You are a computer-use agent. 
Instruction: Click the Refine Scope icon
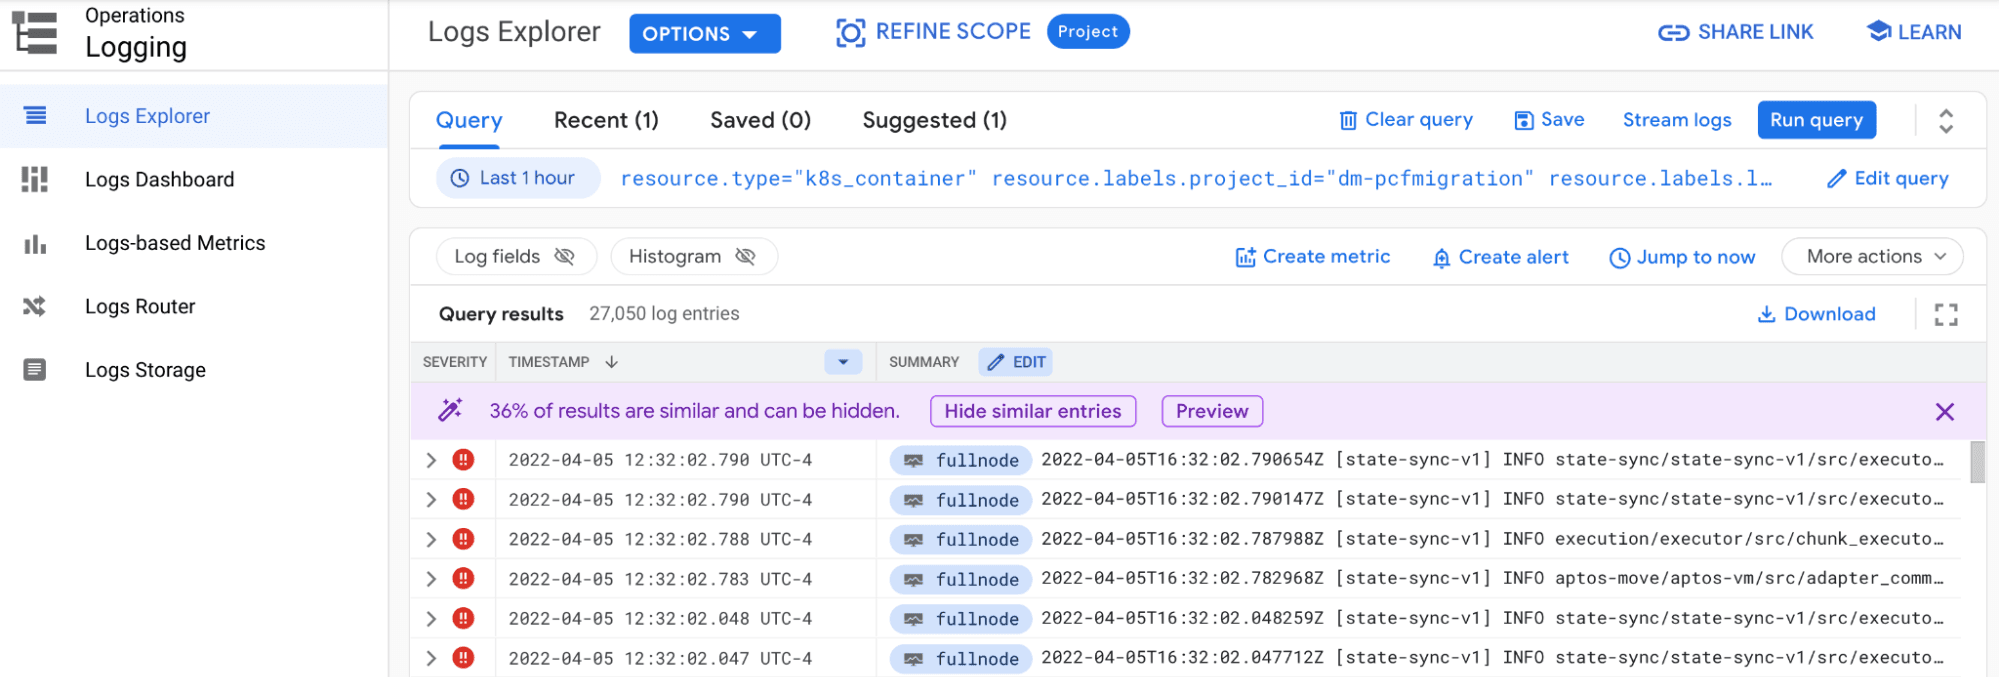click(x=850, y=33)
